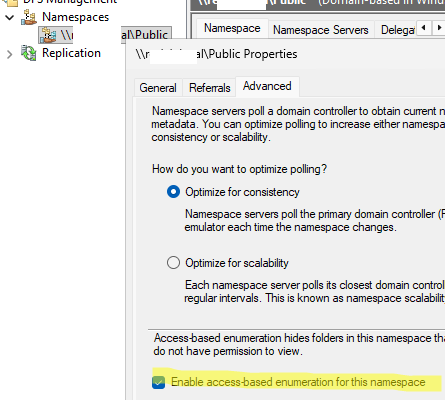Collapse the Namespaces tree node
Viewport: 445px width, 400px height.
pos(10,17)
